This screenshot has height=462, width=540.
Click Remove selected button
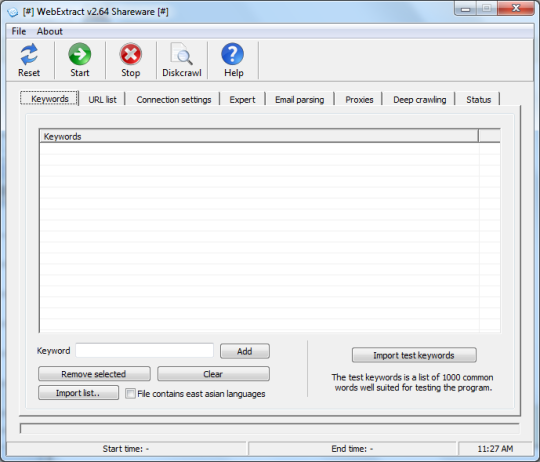pyautogui.click(x=94, y=374)
